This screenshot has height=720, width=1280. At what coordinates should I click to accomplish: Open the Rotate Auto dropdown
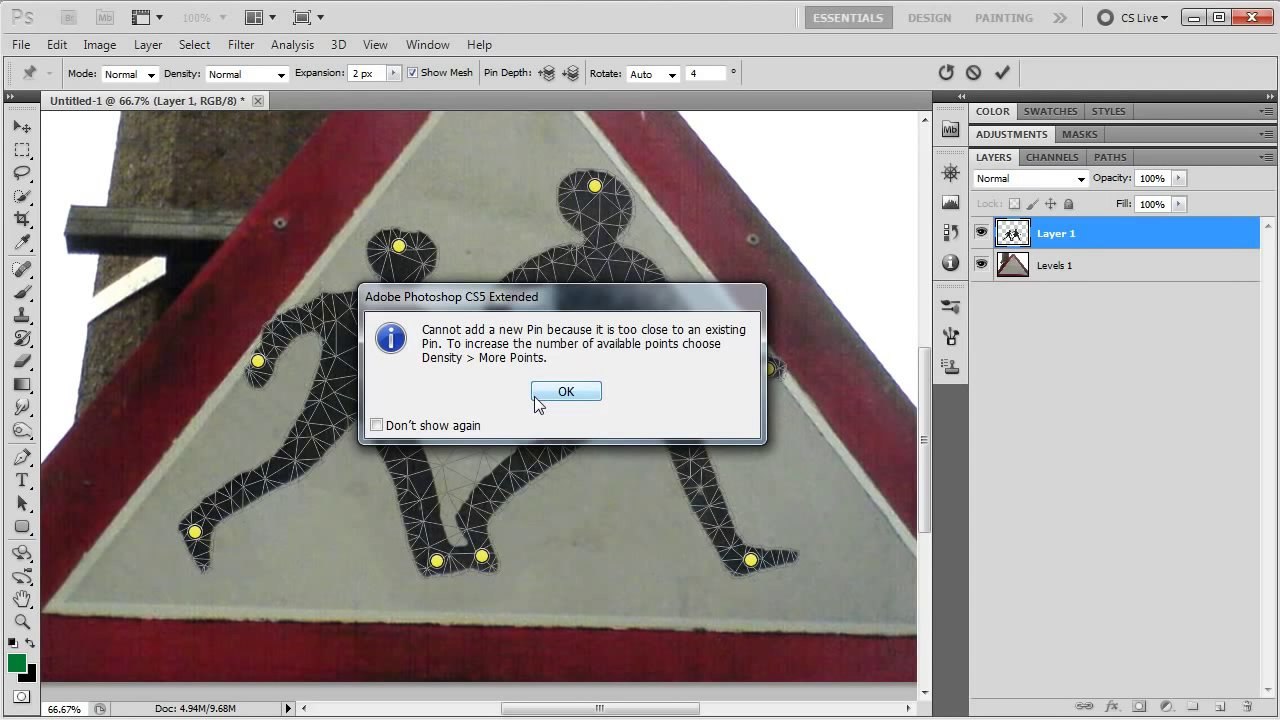point(651,74)
